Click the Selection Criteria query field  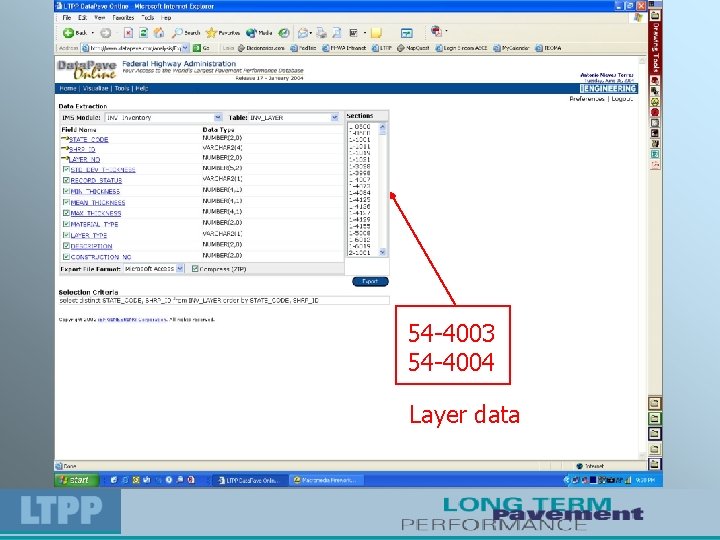(x=224, y=300)
